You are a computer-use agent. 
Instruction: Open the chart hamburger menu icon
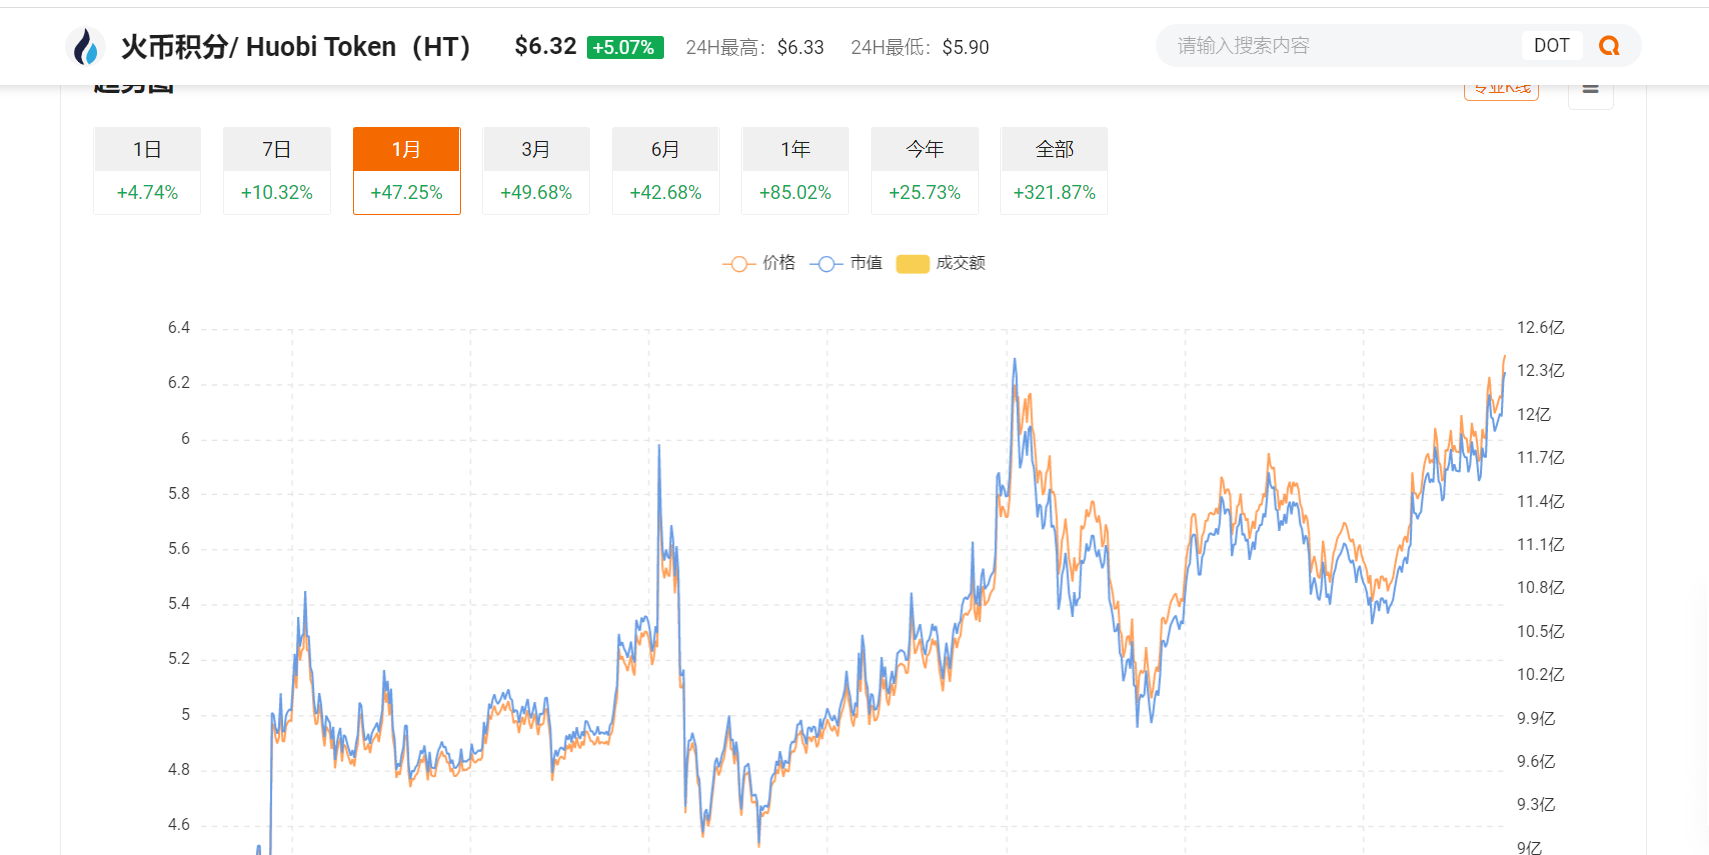click(1590, 90)
